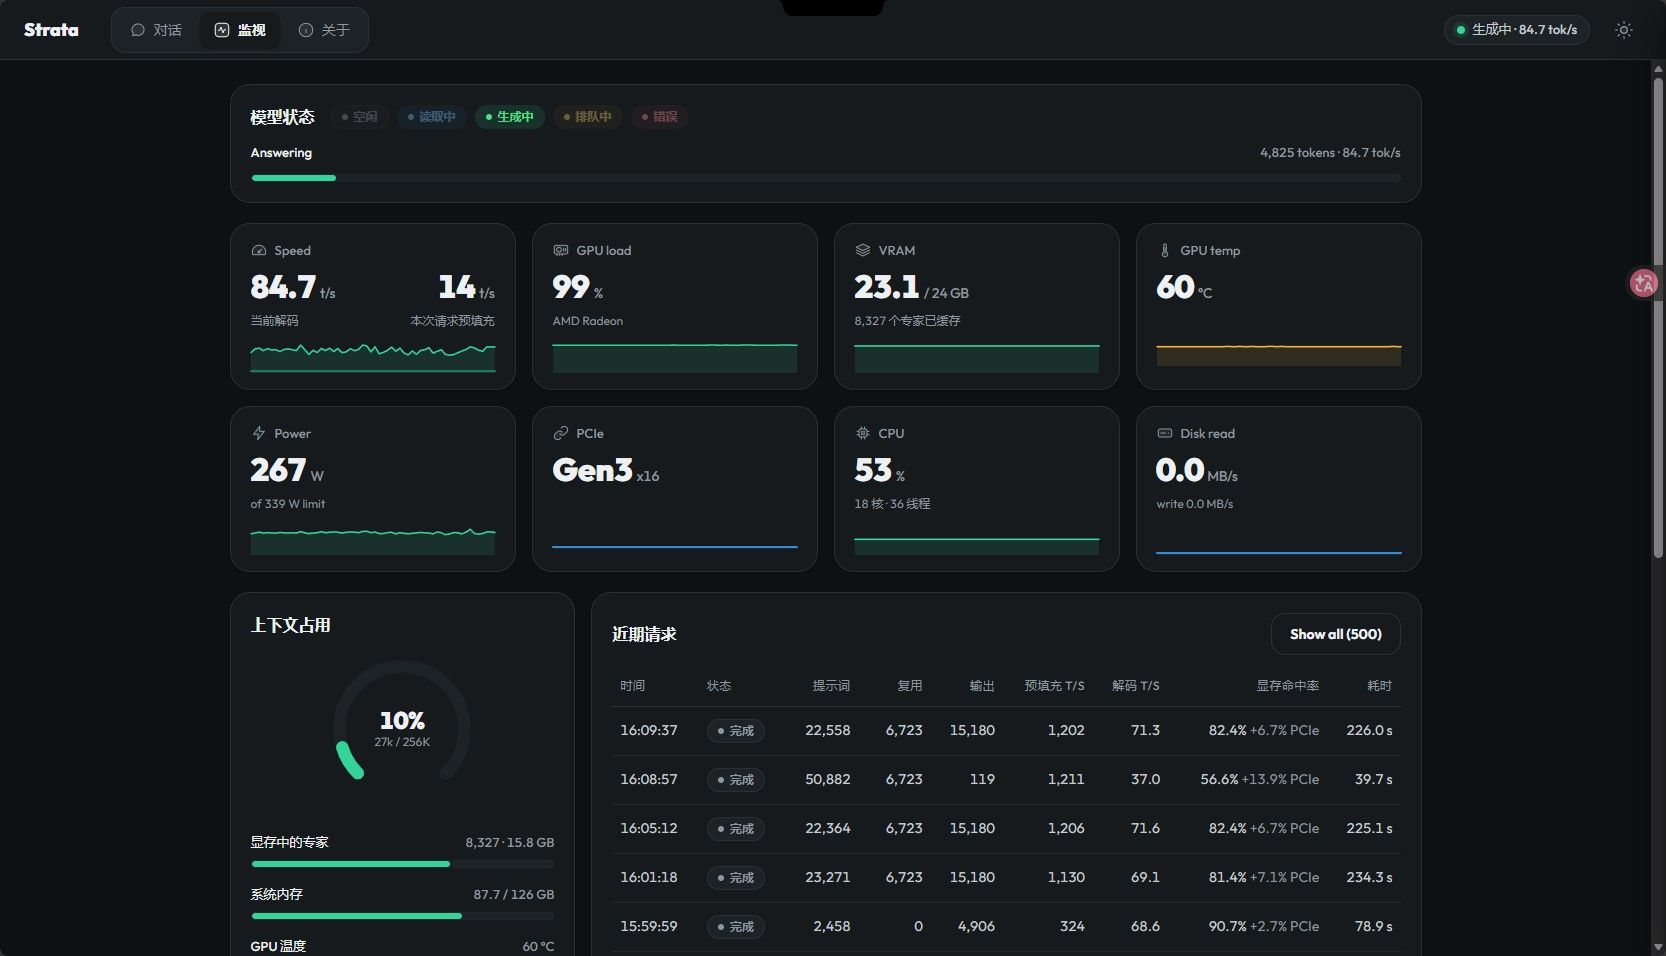
Task: Click Show all (500) button
Action: point(1335,634)
